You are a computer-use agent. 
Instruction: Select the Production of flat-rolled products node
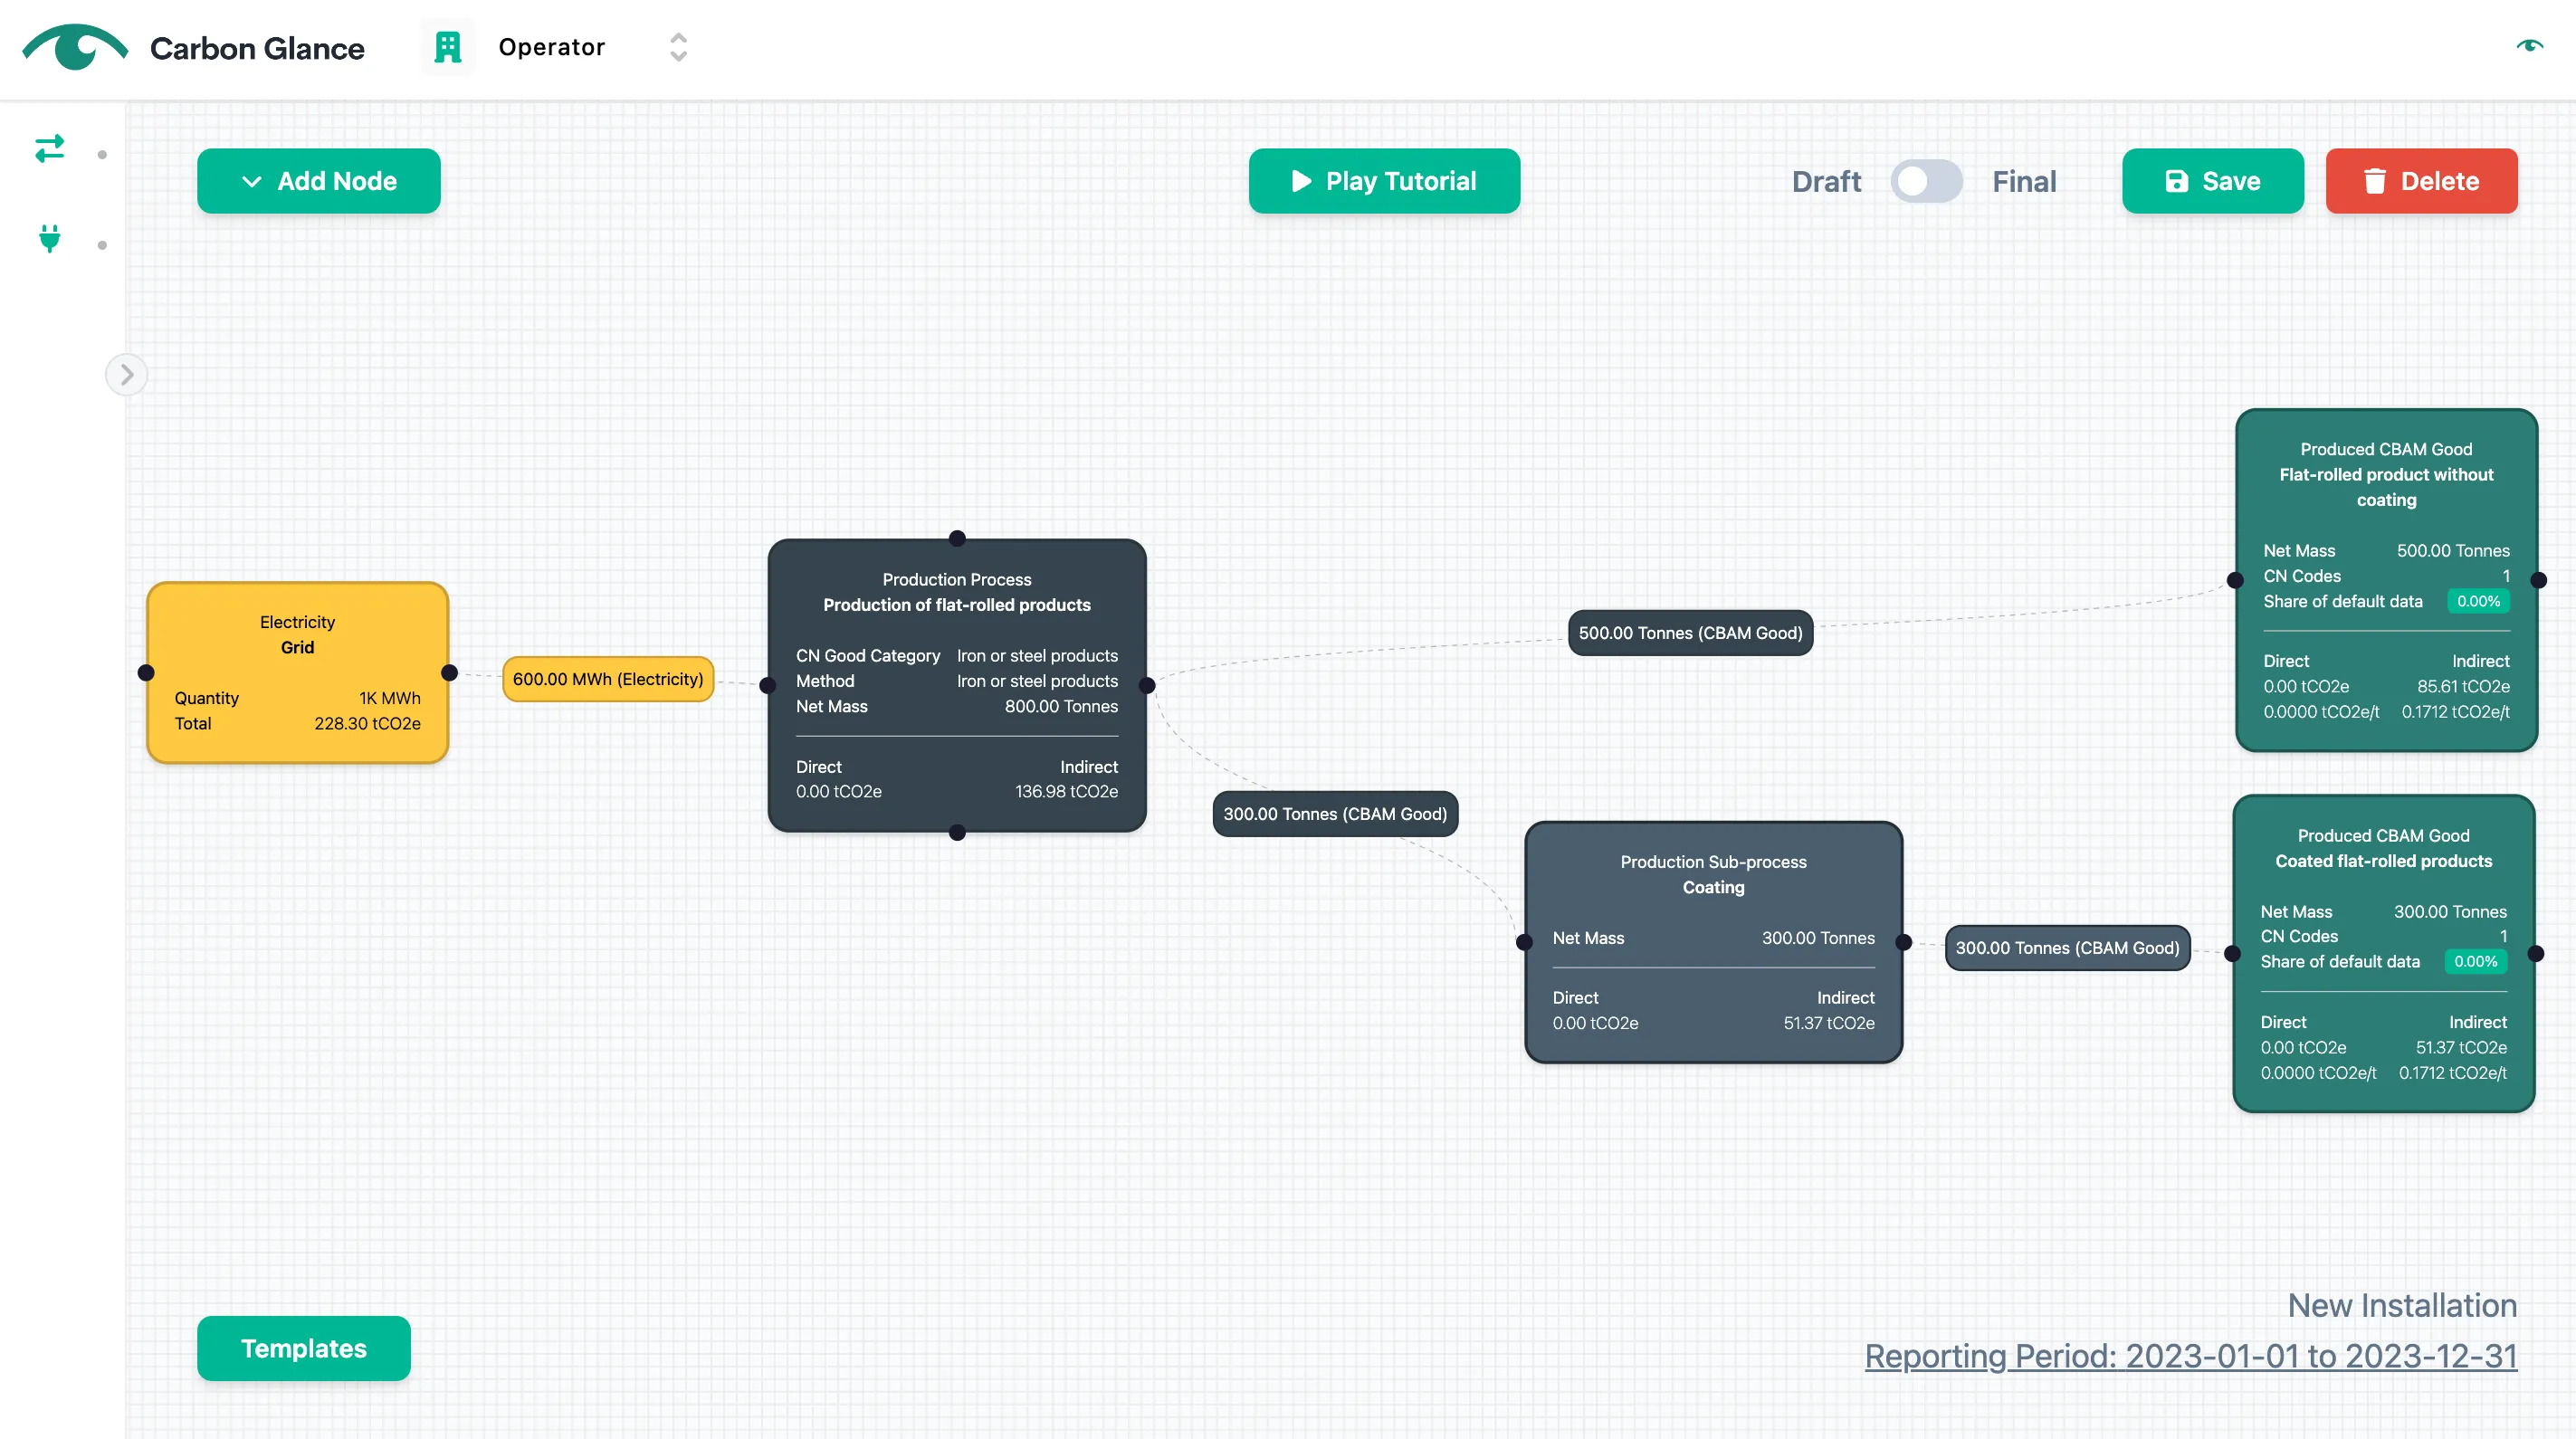point(956,685)
